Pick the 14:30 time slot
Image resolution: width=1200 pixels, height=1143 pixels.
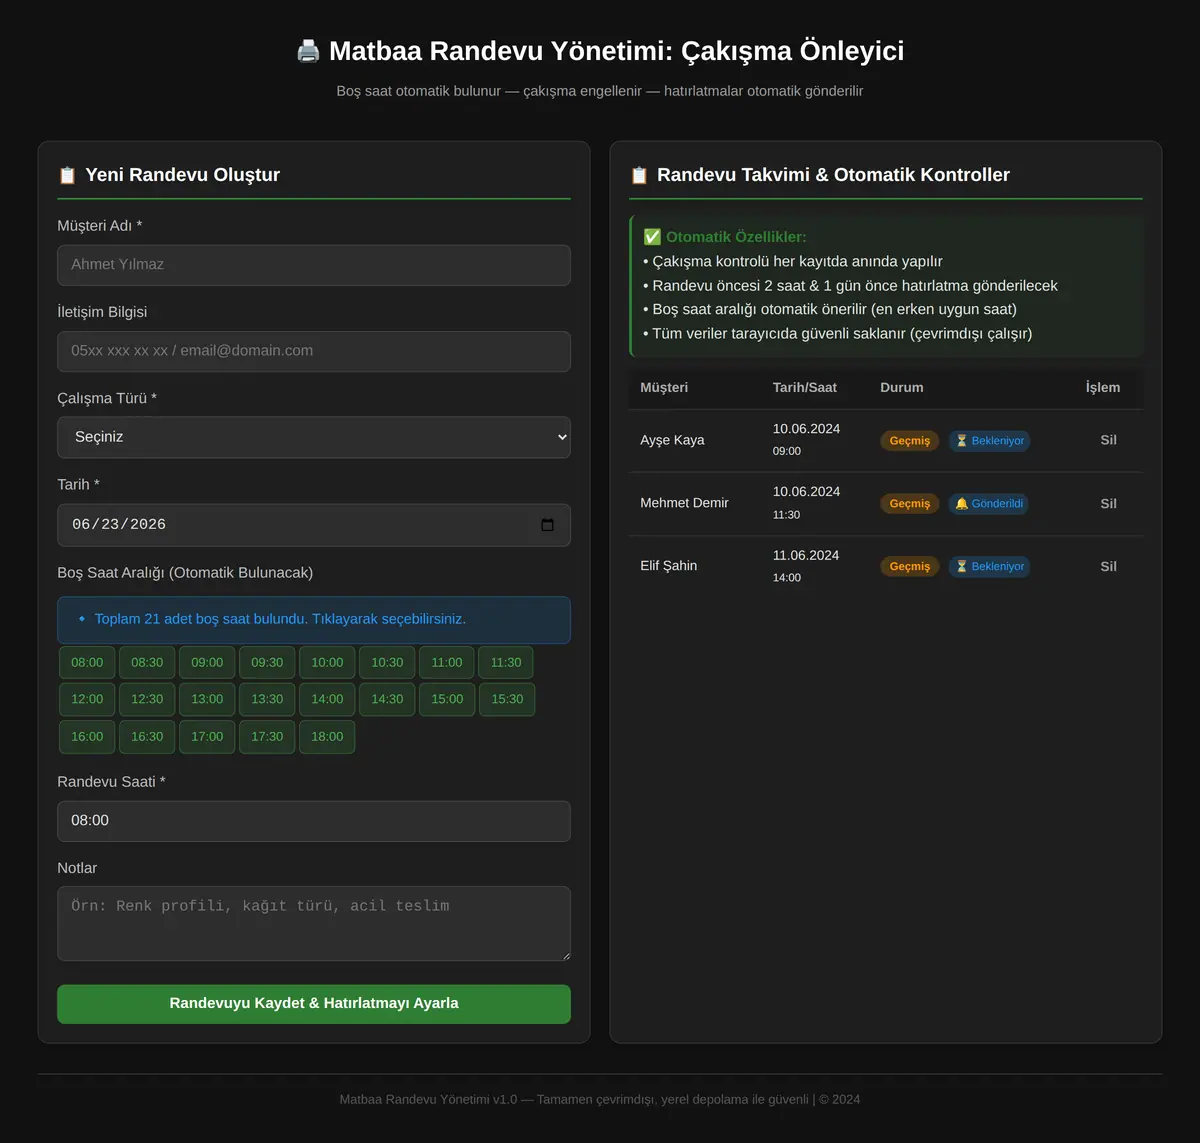(387, 699)
